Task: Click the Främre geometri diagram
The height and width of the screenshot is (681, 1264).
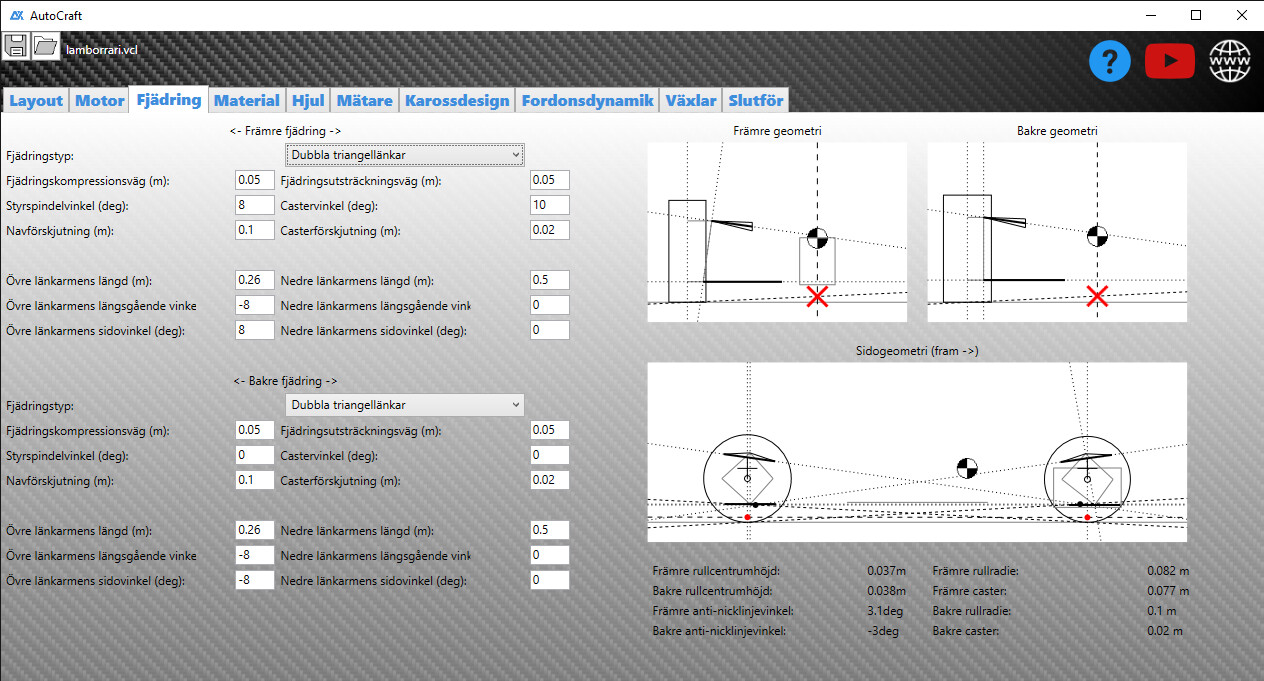Action: click(777, 232)
